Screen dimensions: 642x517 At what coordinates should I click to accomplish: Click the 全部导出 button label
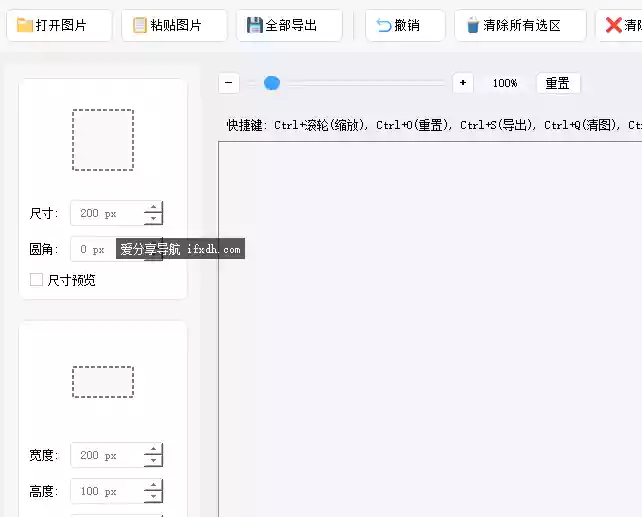pos(291,25)
